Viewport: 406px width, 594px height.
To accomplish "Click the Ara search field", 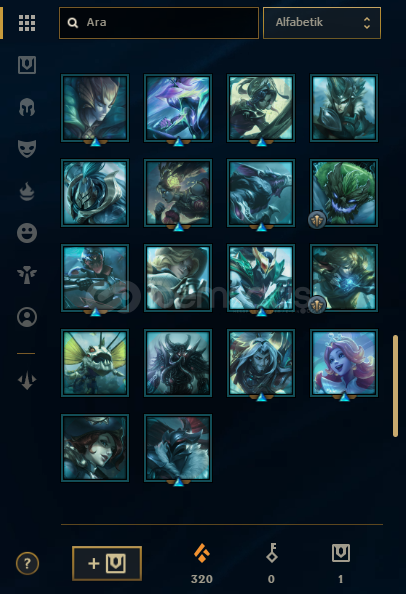I will [x=159, y=23].
